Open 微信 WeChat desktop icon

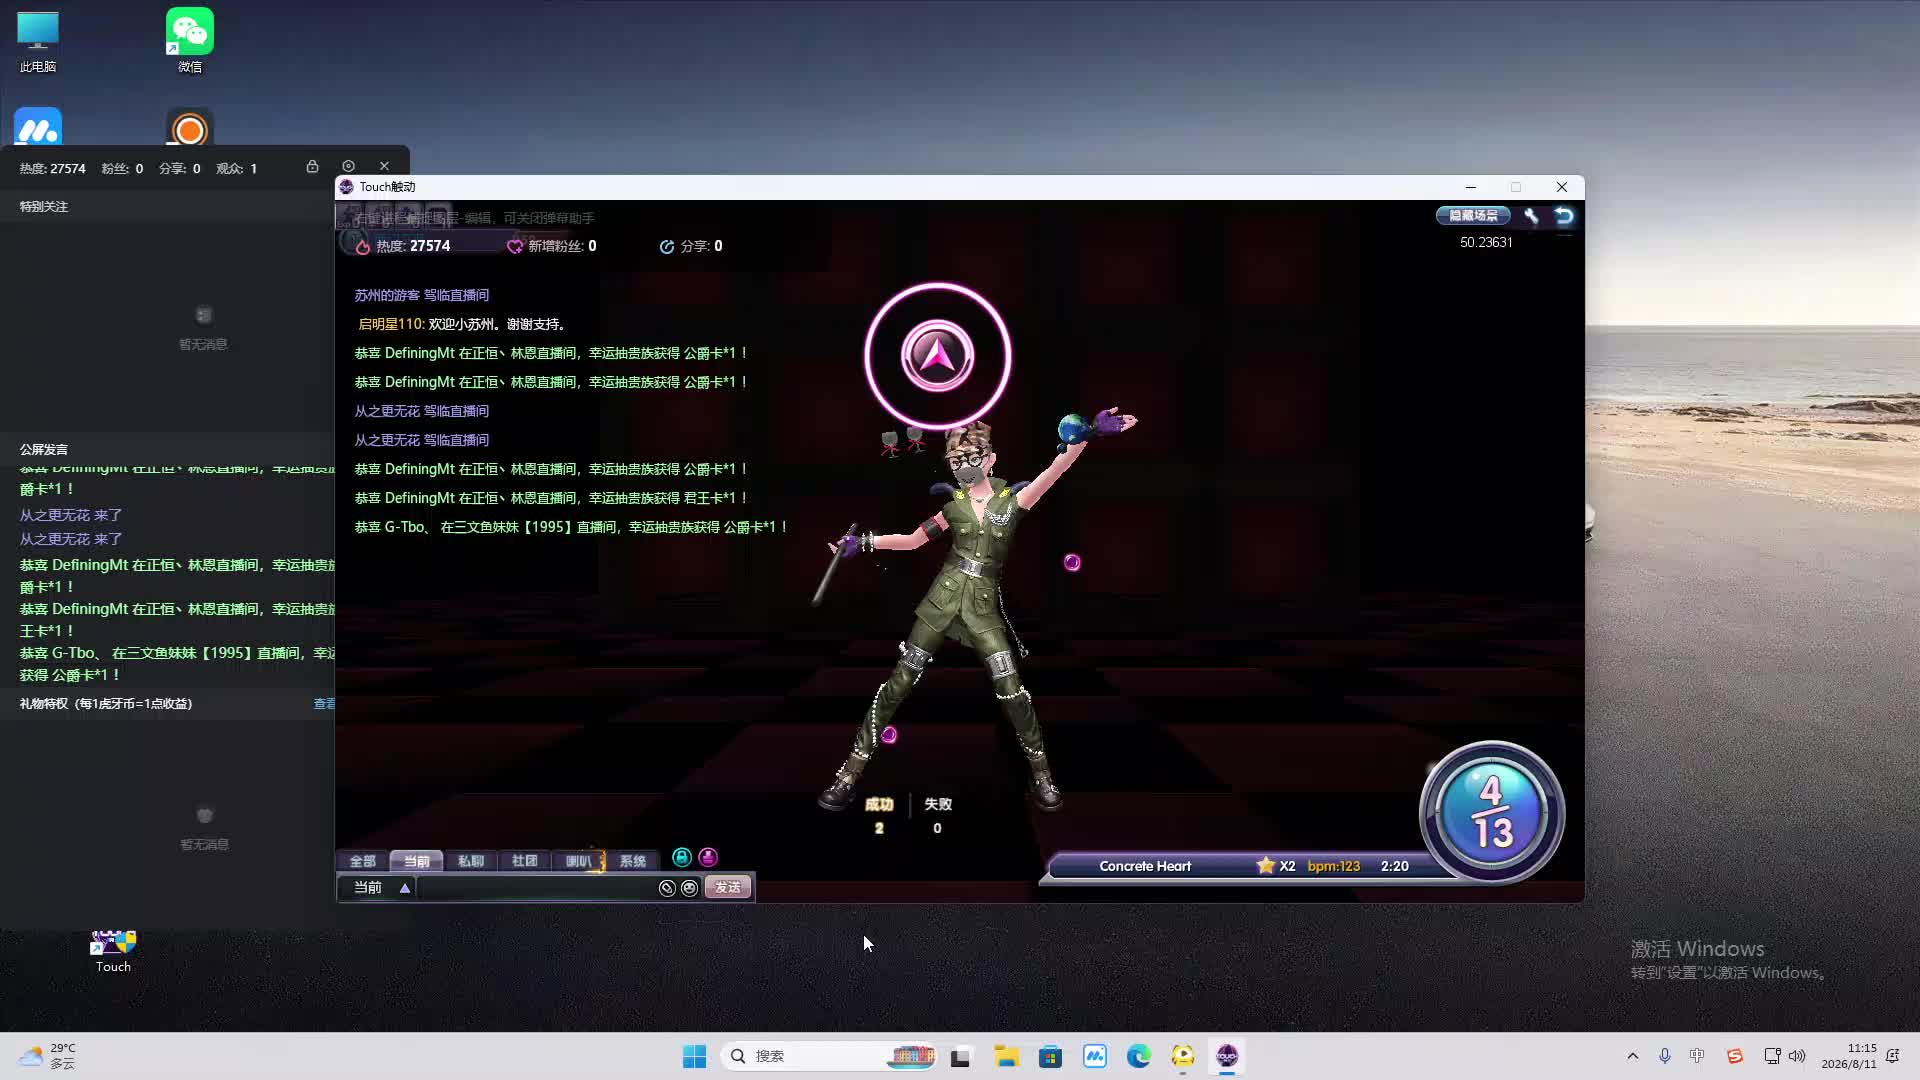pos(190,42)
